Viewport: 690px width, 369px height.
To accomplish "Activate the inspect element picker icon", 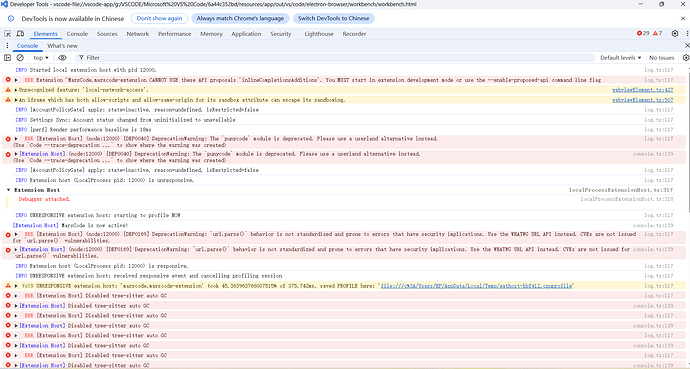I will coord(7,34).
